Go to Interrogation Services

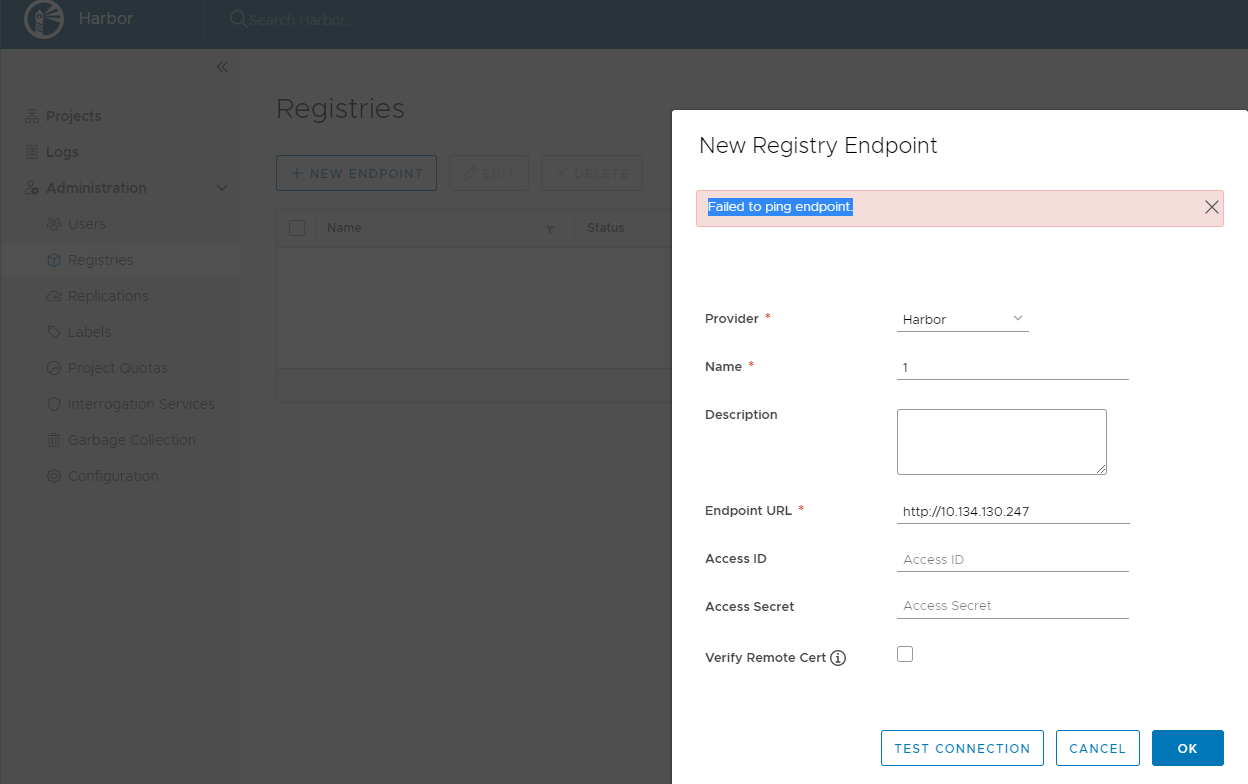coord(56,404)
